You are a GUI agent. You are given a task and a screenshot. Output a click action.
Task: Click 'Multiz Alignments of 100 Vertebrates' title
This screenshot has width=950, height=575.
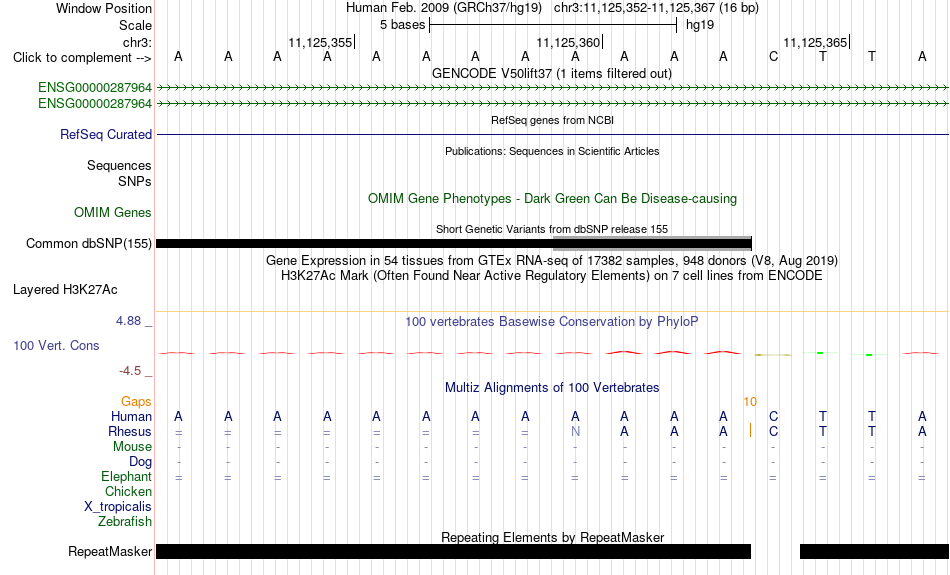[x=552, y=387]
